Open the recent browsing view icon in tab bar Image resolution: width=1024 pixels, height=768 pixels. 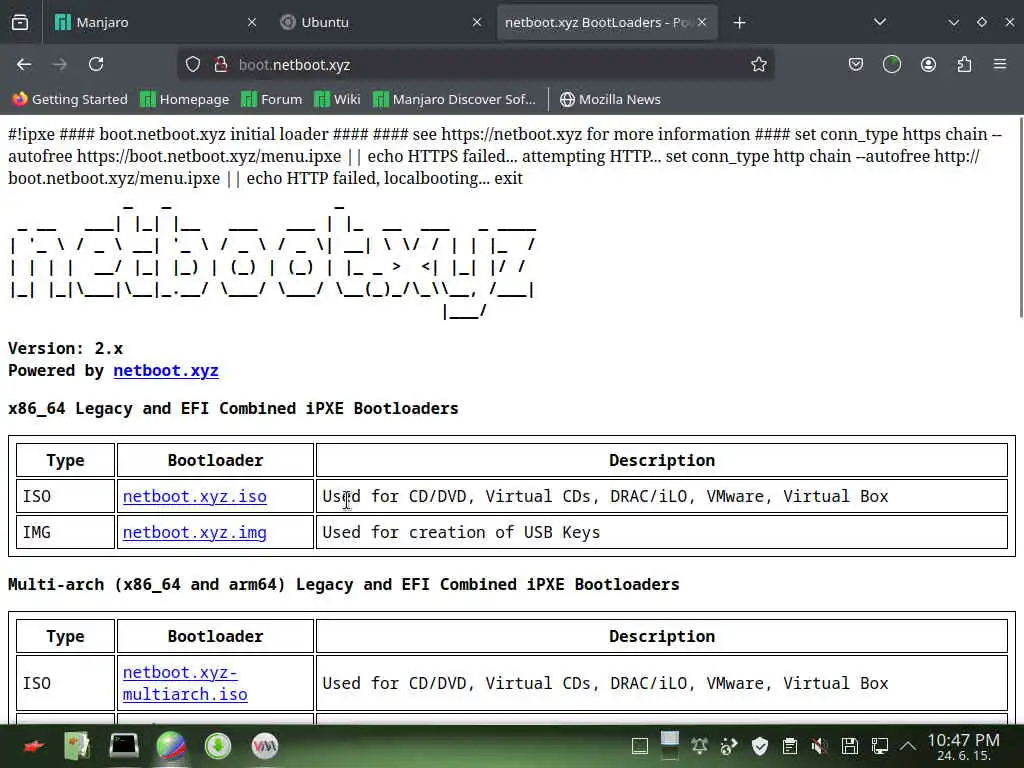[20, 23]
